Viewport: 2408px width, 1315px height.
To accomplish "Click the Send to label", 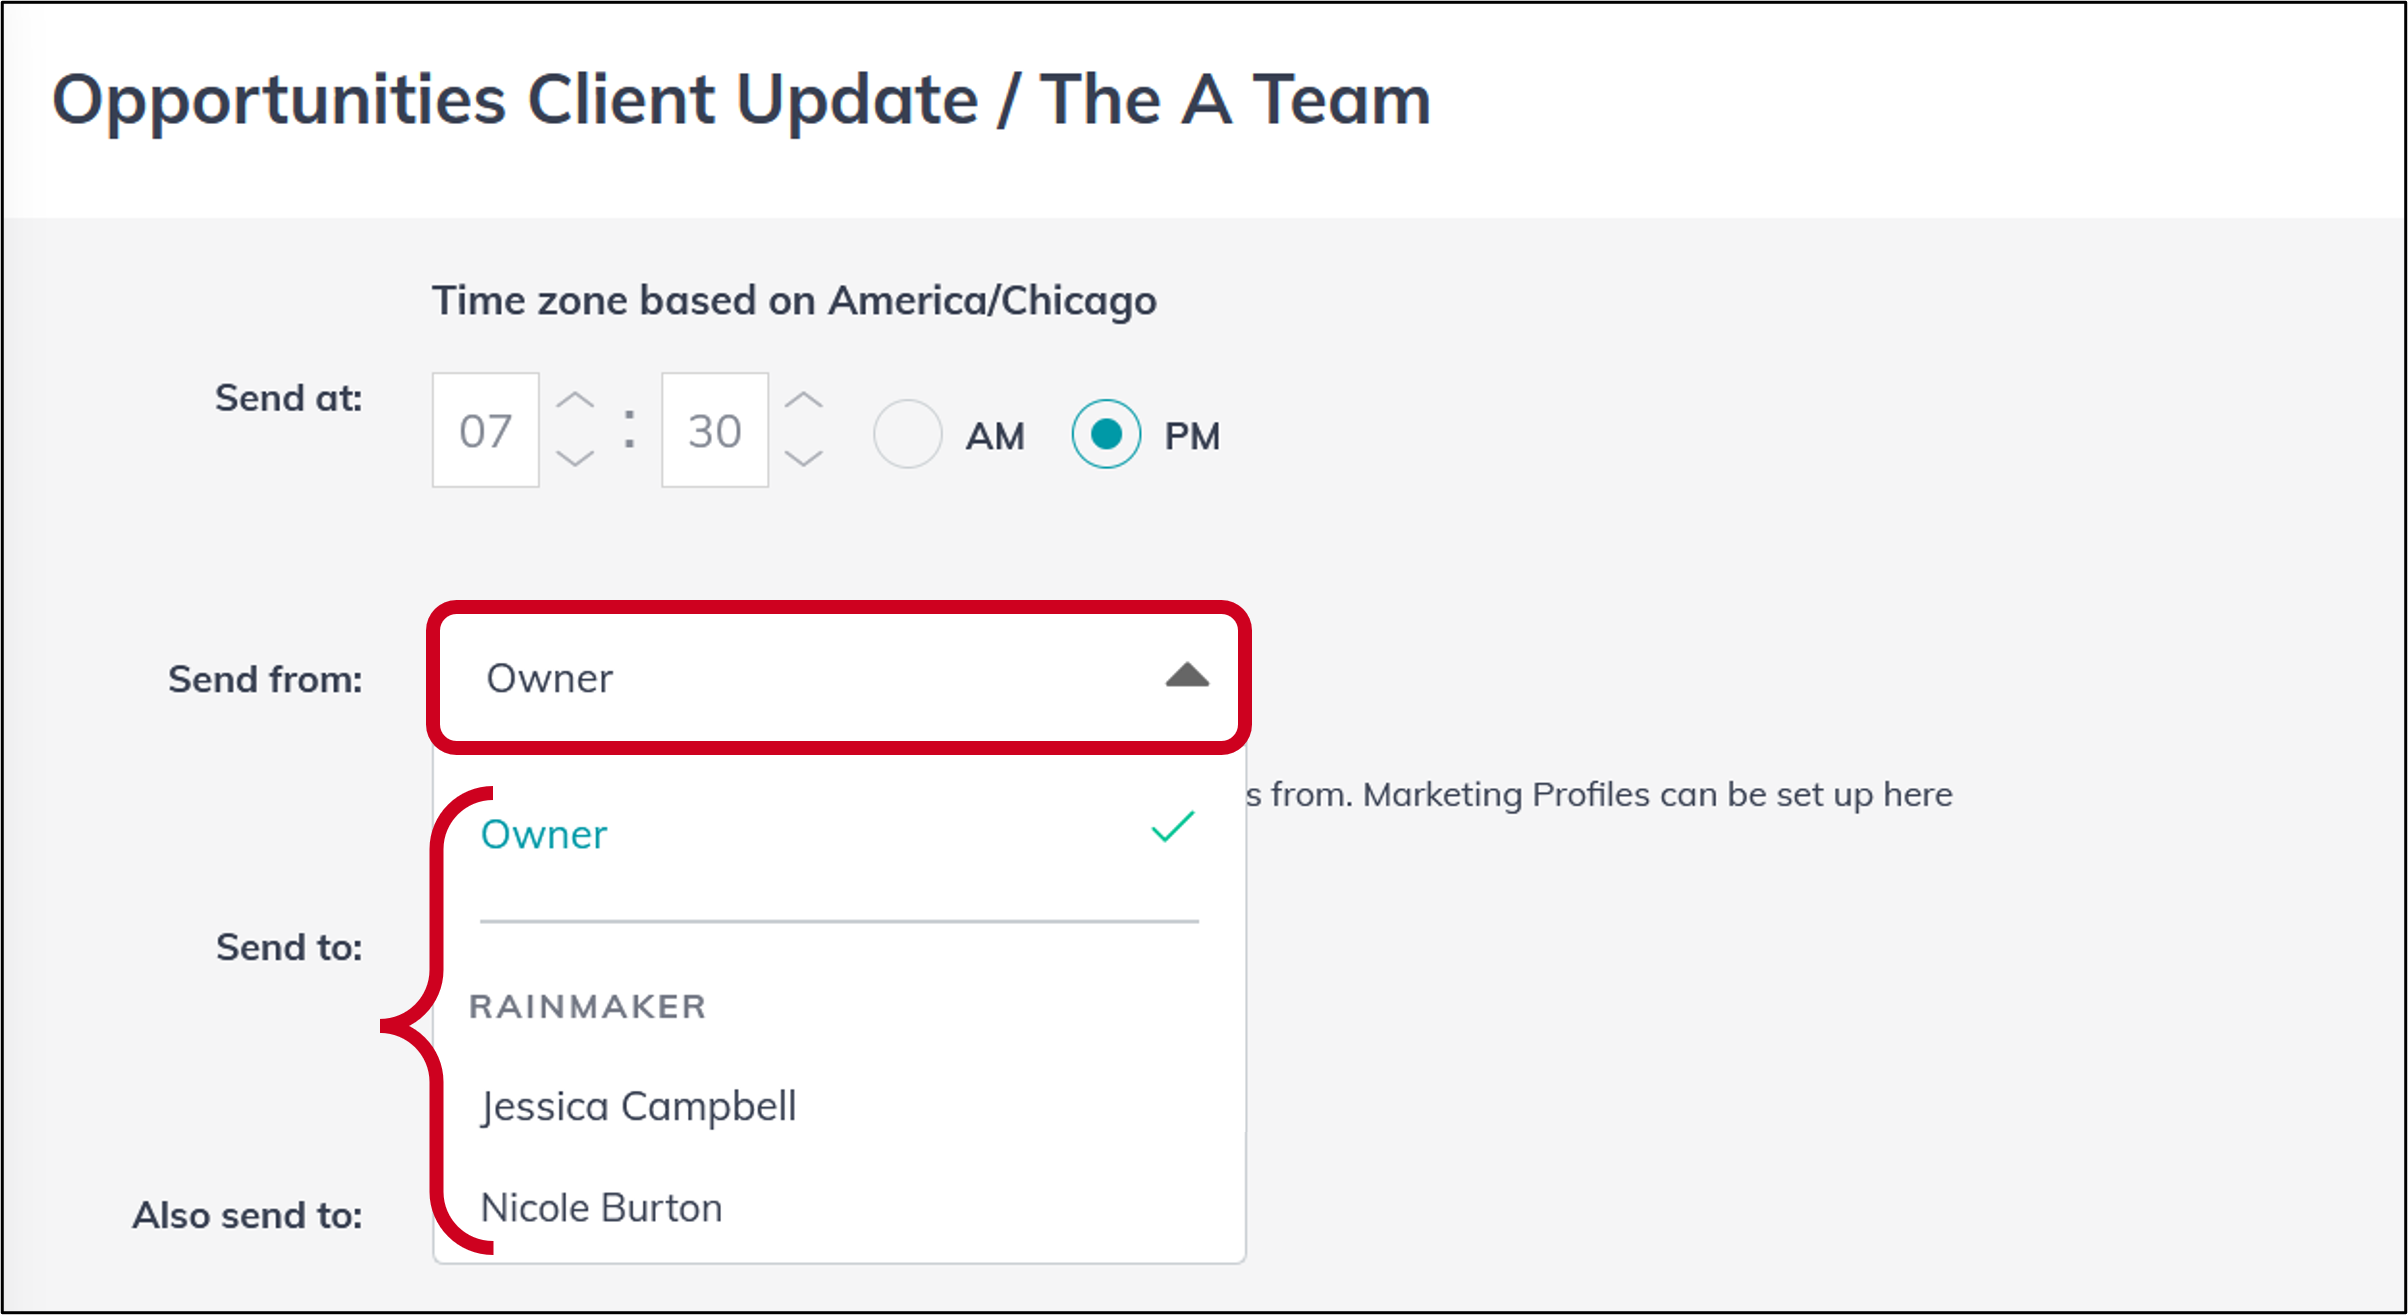I will (x=289, y=946).
